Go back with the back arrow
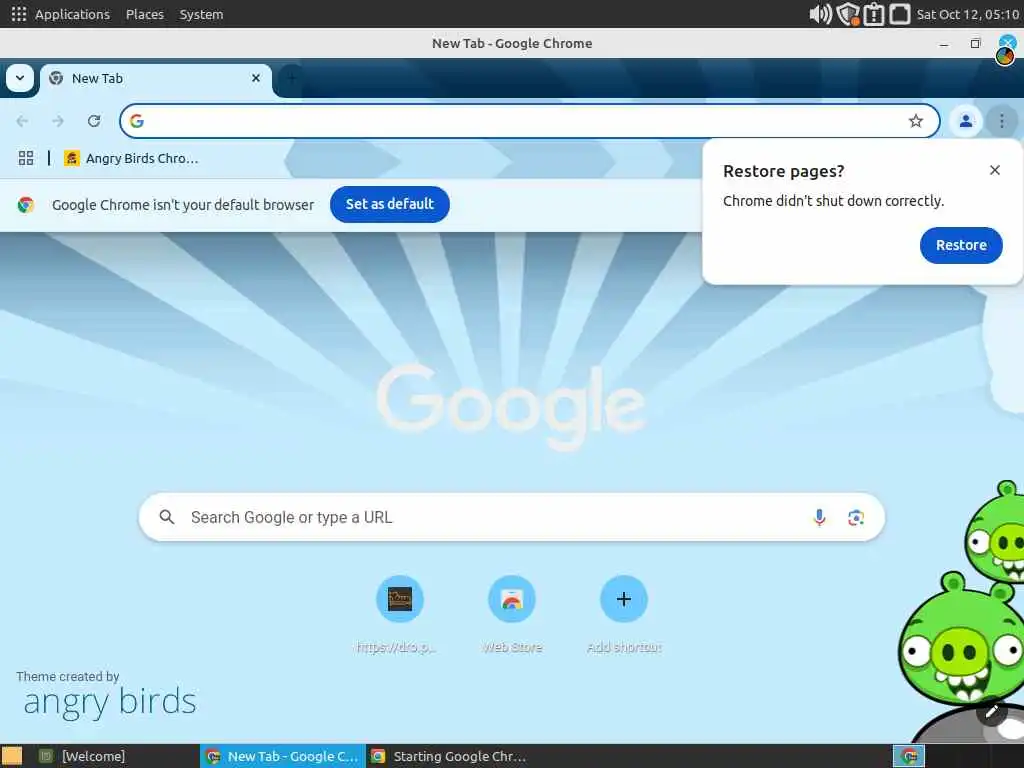 pyautogui.click(x=22, y=121)
